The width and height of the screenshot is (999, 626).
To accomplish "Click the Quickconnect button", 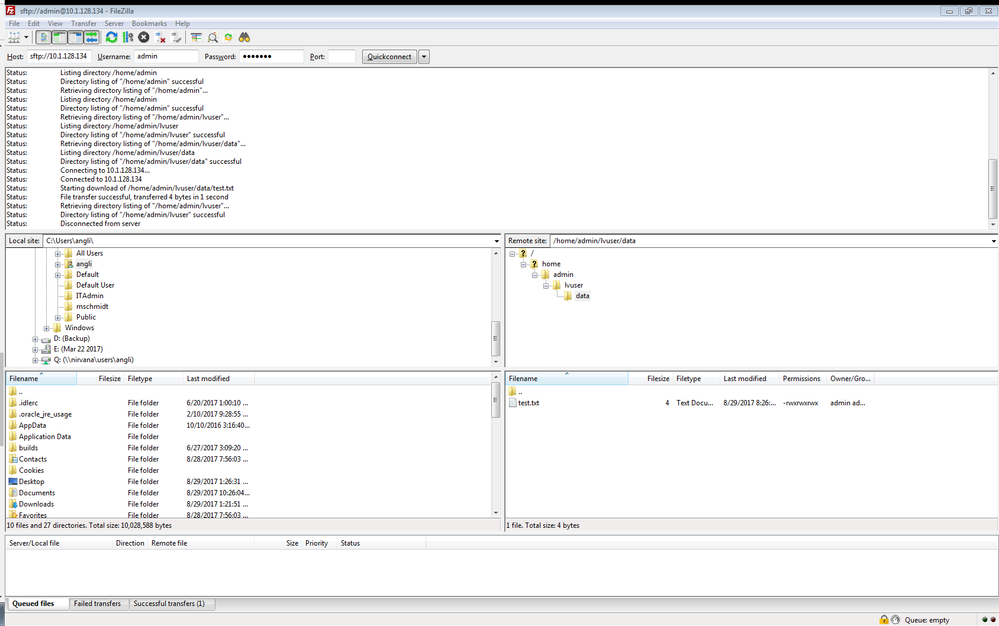I will (x=389, y=57).
